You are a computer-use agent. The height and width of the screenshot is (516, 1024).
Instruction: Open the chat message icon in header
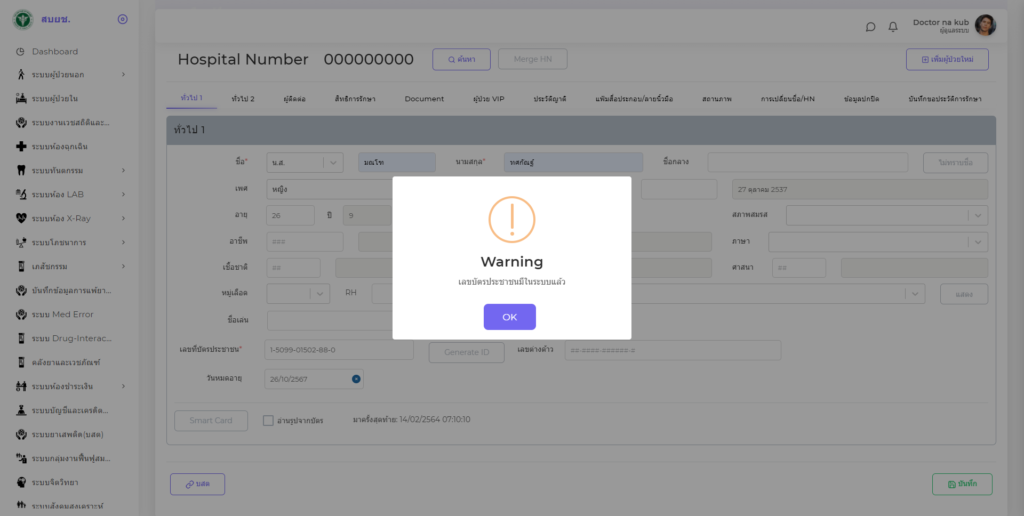pos(870,27)
